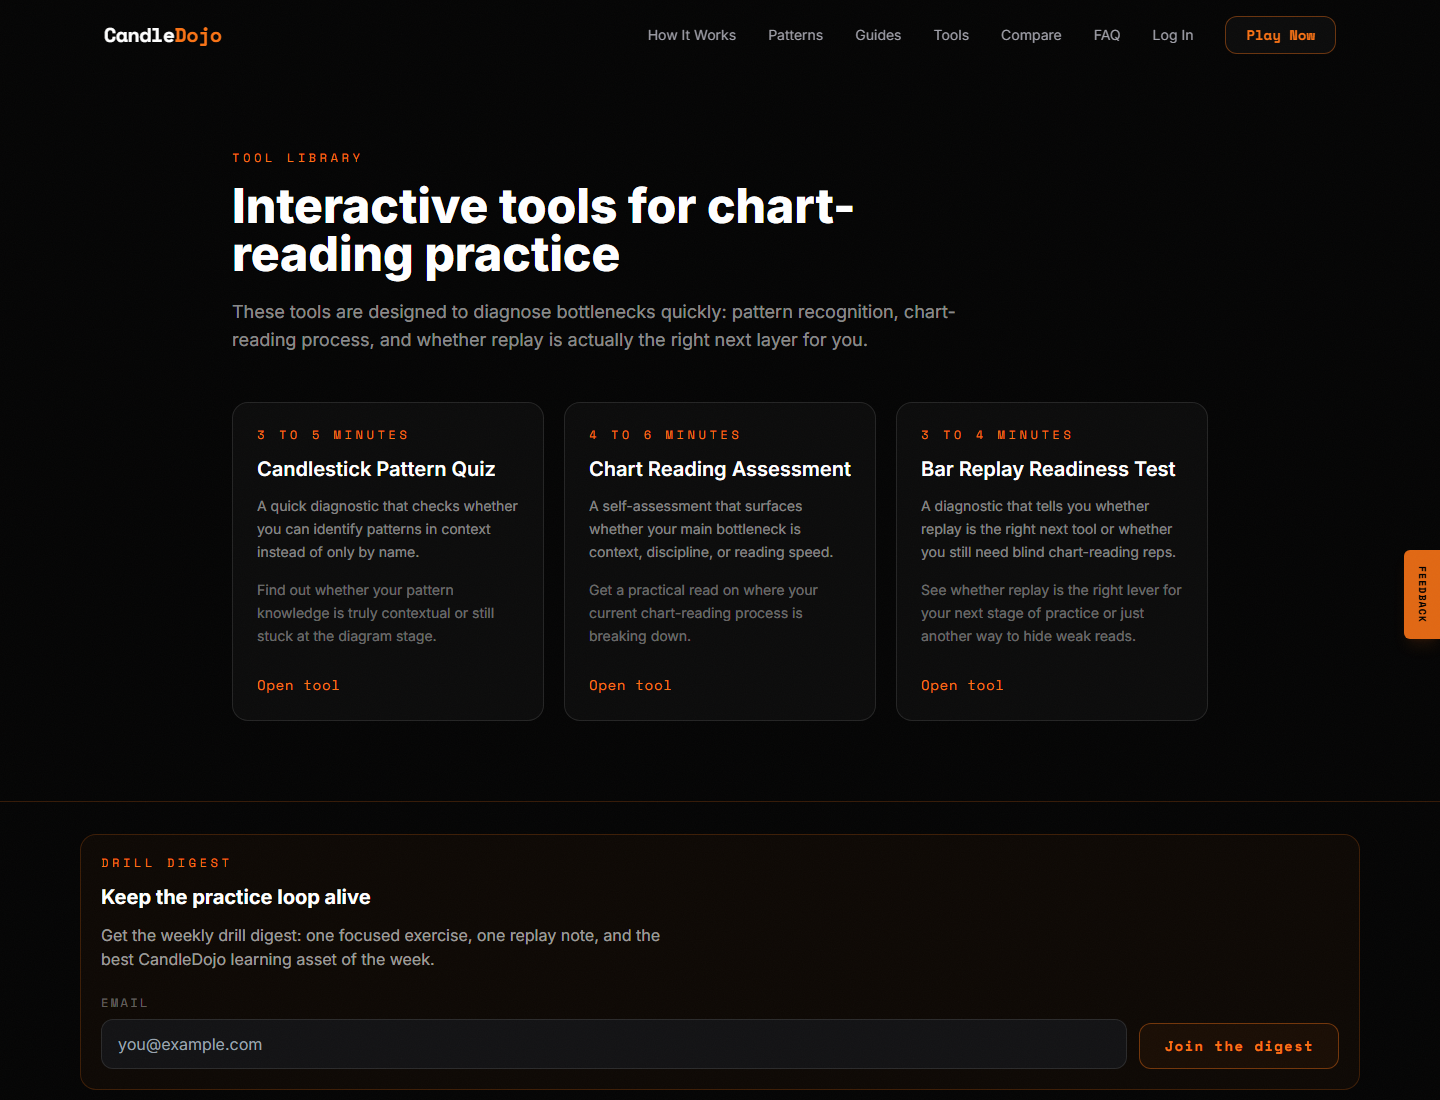Click the TOOL LIBRARY label
This screenshot has height=1100, width=1440.
[x=296, y=157]
